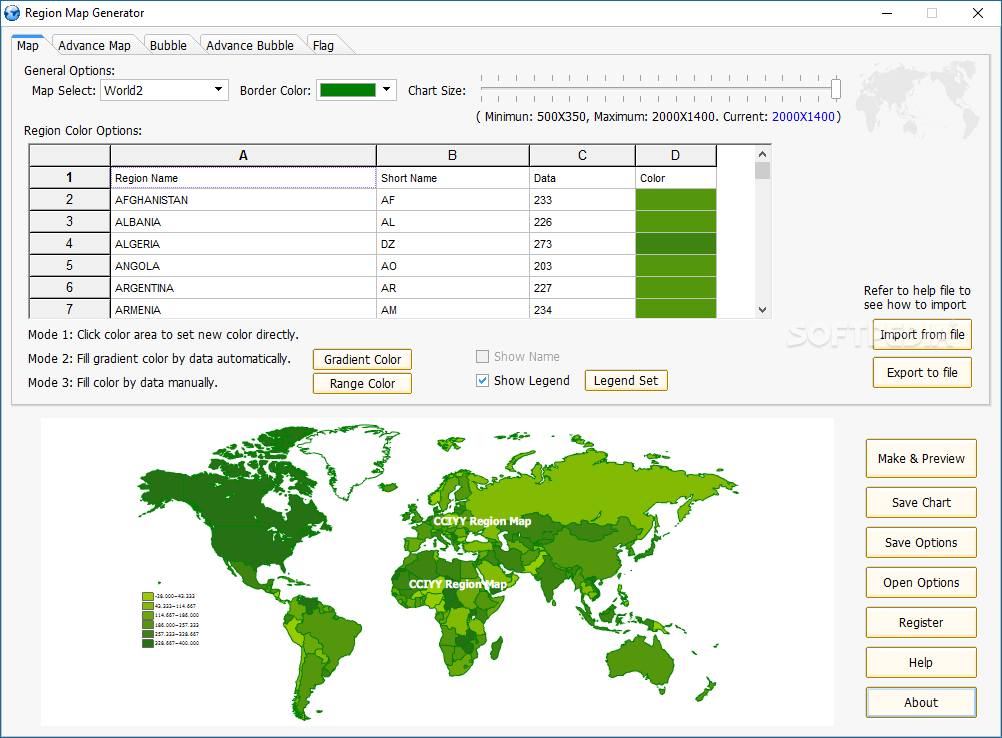Click the Region Map Generator app icon
The width and height of the screenshot is (1002, 738).
(x=12, y=13)
